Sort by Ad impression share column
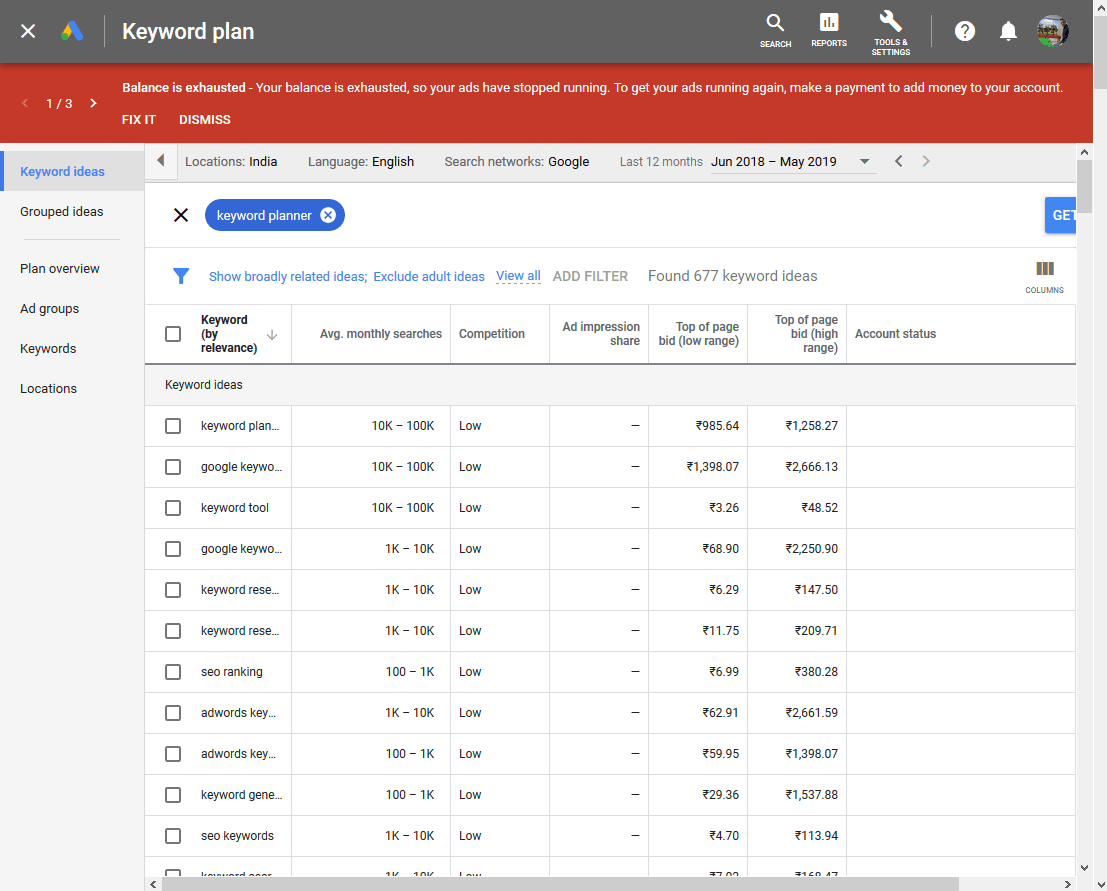This screenshot has height=891, width=1107. point(601,334)
